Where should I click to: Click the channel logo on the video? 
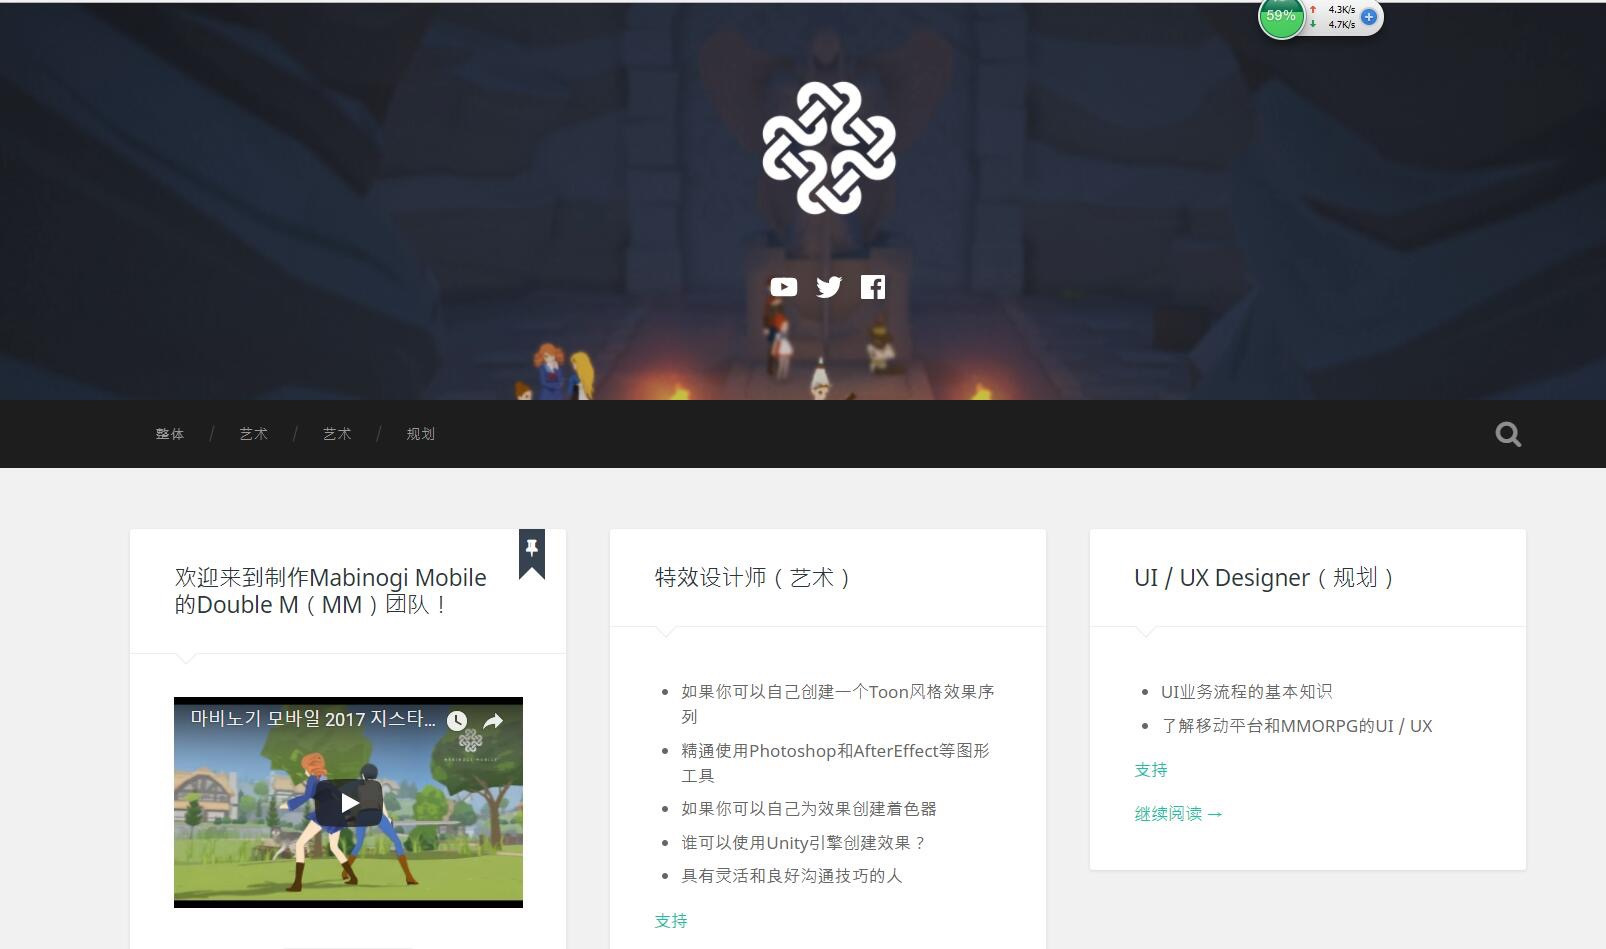click(471, 743)
